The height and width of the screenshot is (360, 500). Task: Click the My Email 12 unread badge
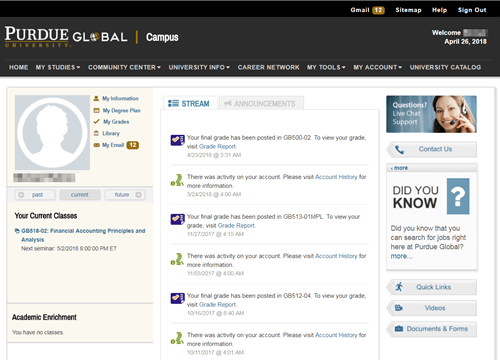[133, 145]
